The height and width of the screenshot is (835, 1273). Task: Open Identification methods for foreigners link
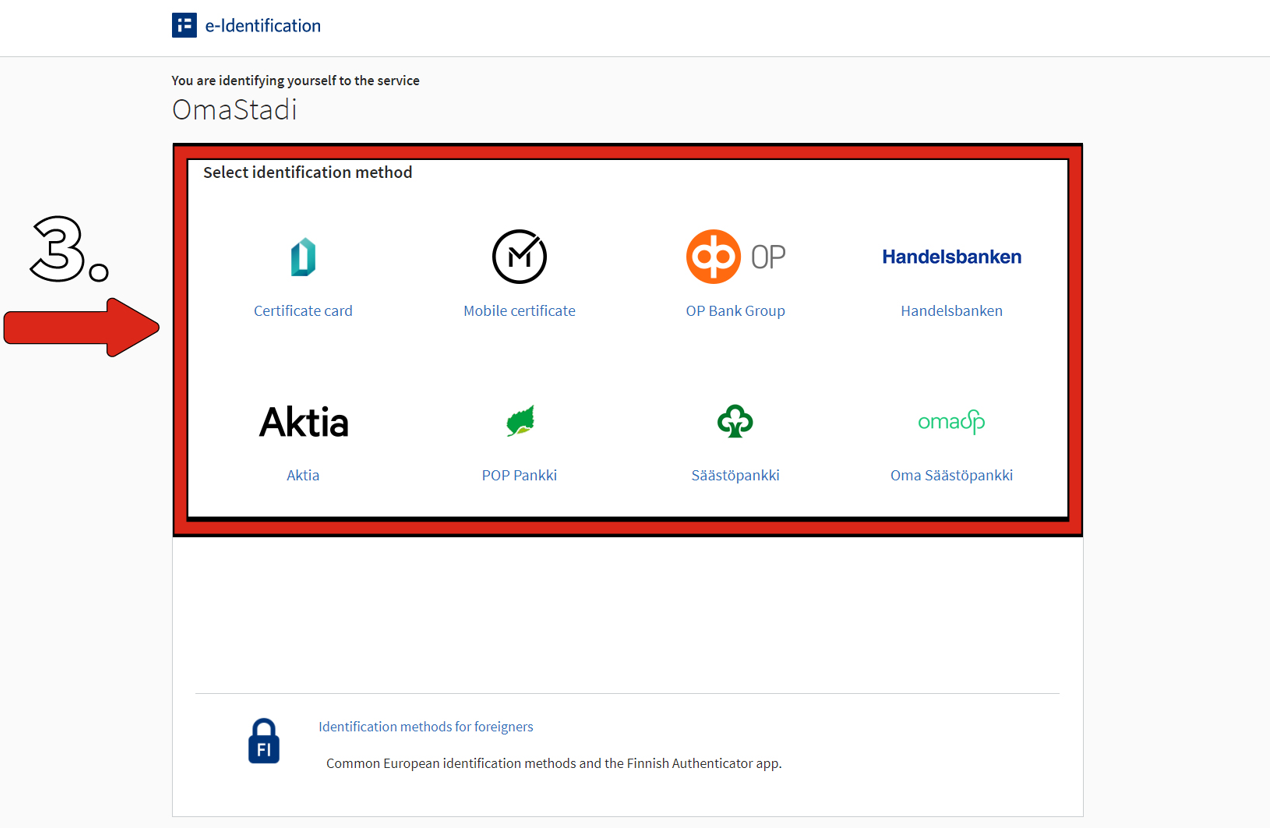click(425, 727)
